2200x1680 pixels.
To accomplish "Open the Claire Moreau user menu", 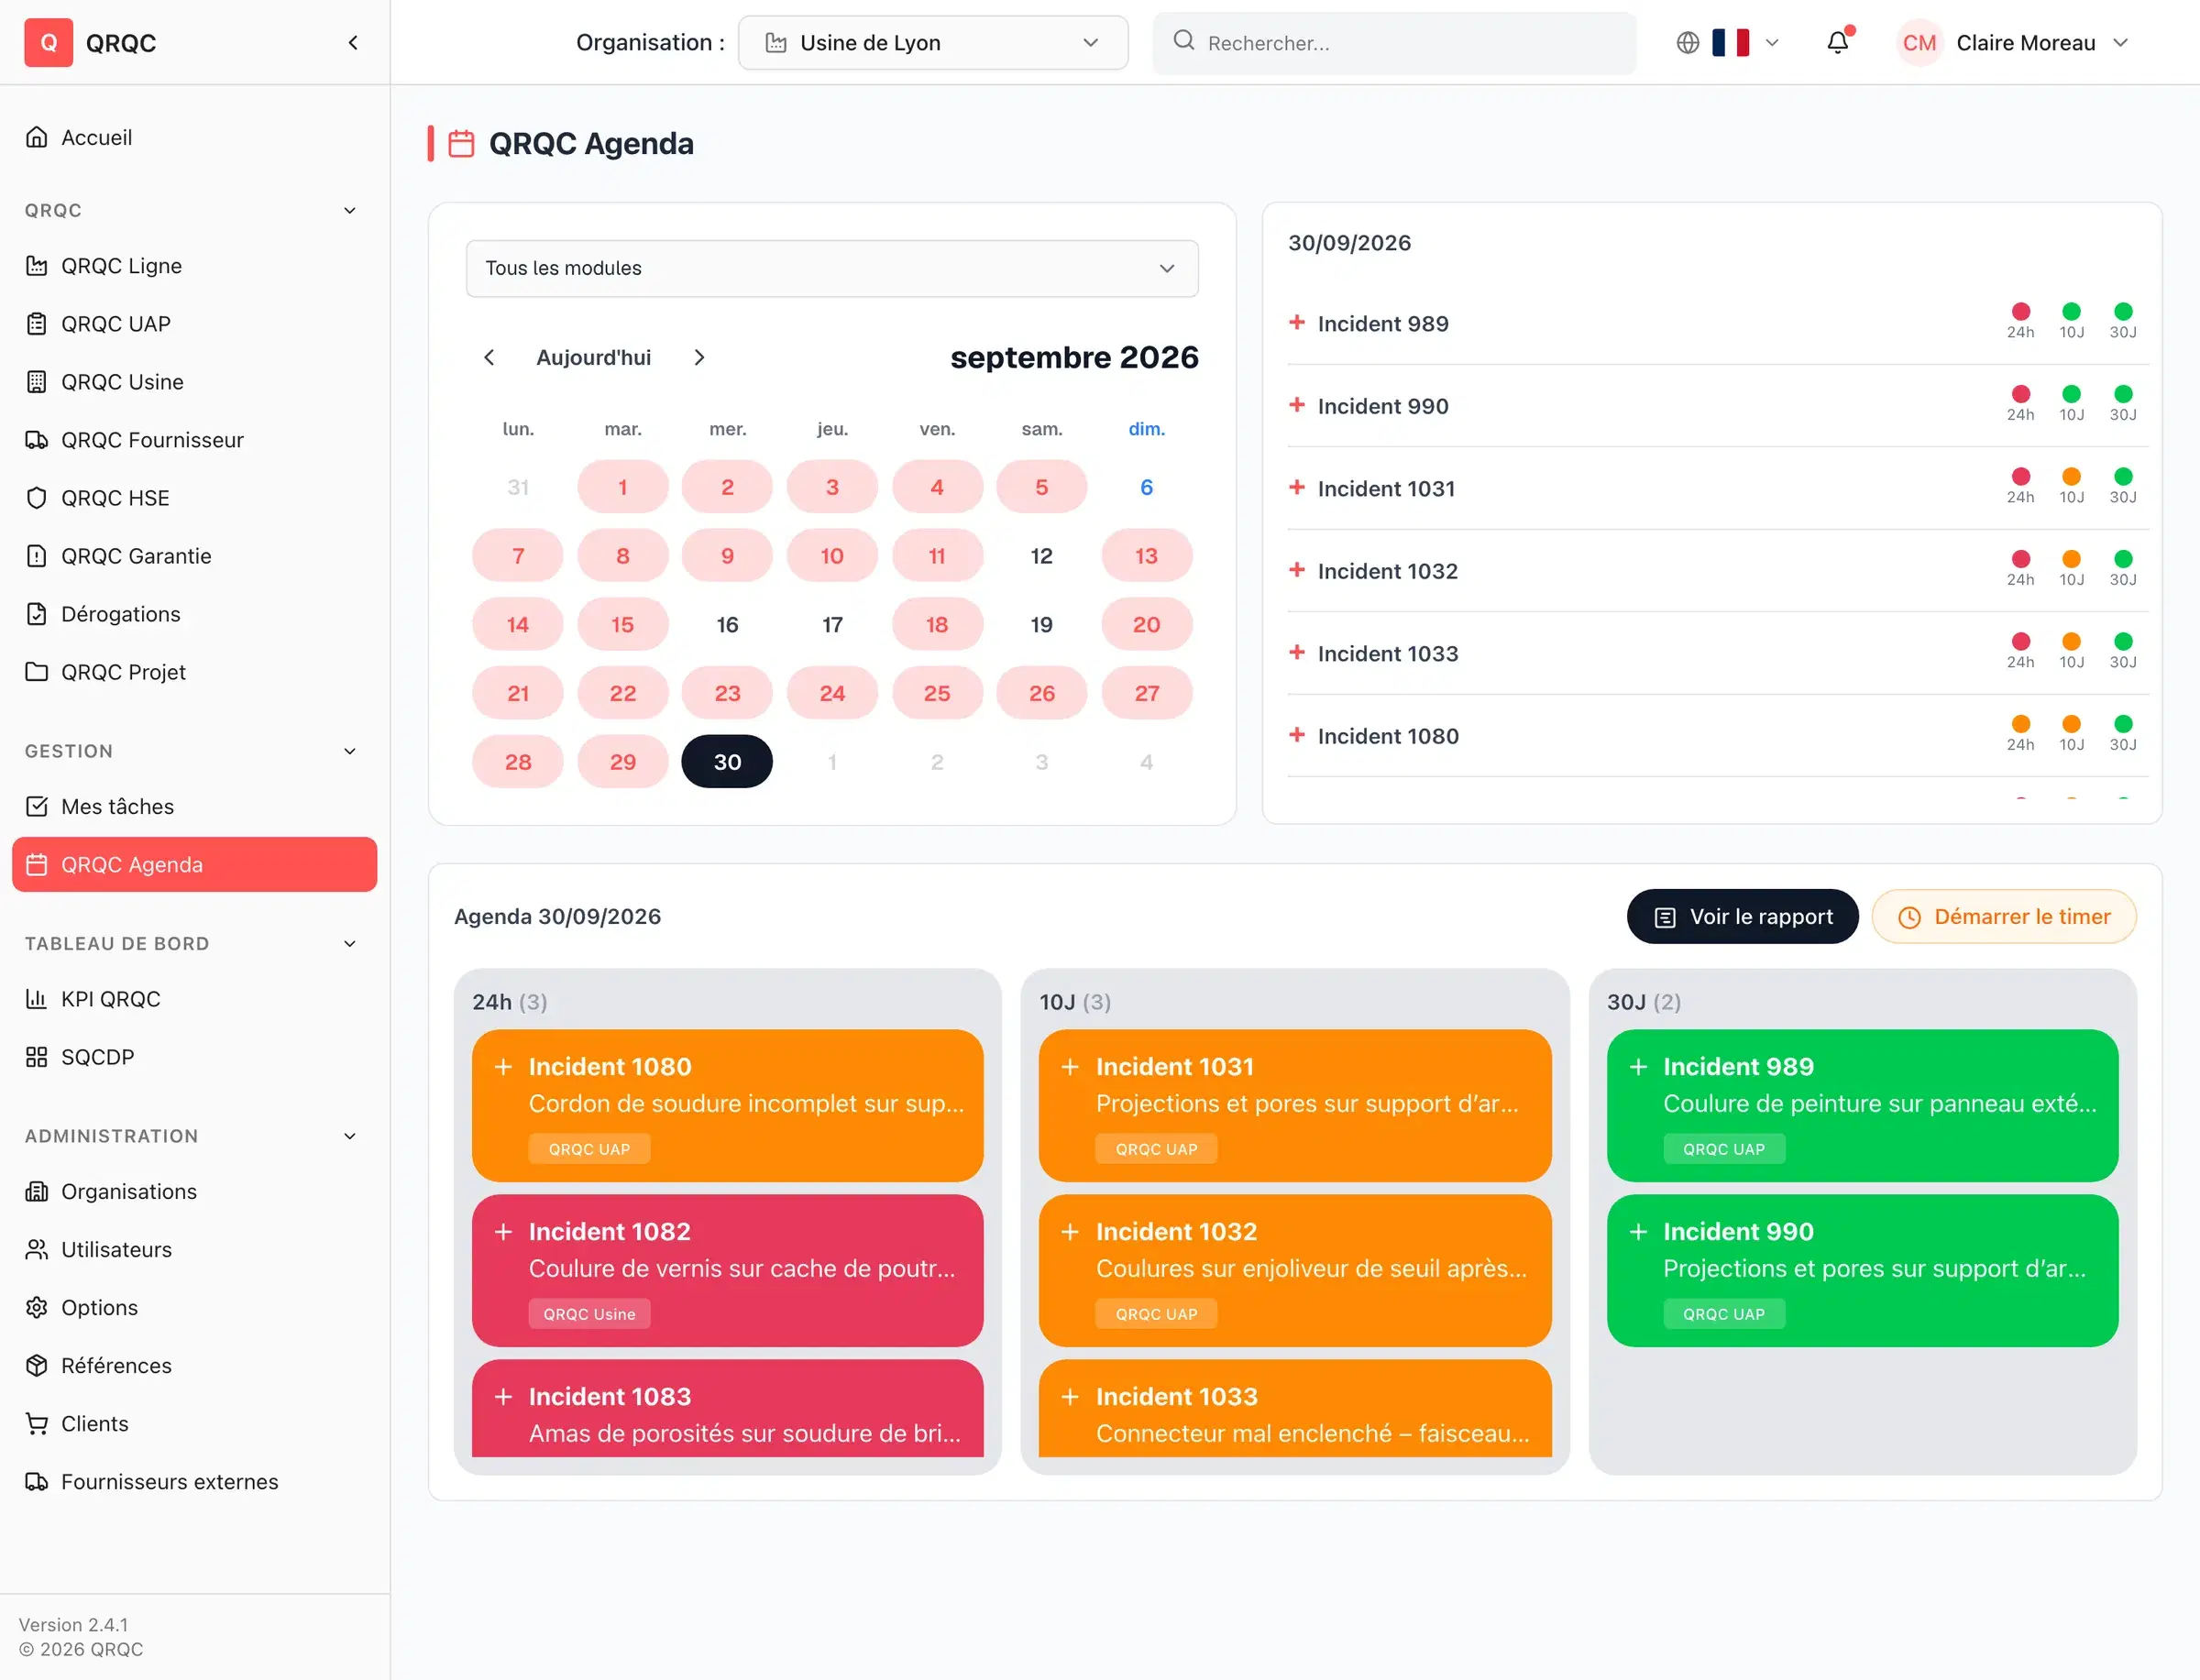I will [2014, 42].
